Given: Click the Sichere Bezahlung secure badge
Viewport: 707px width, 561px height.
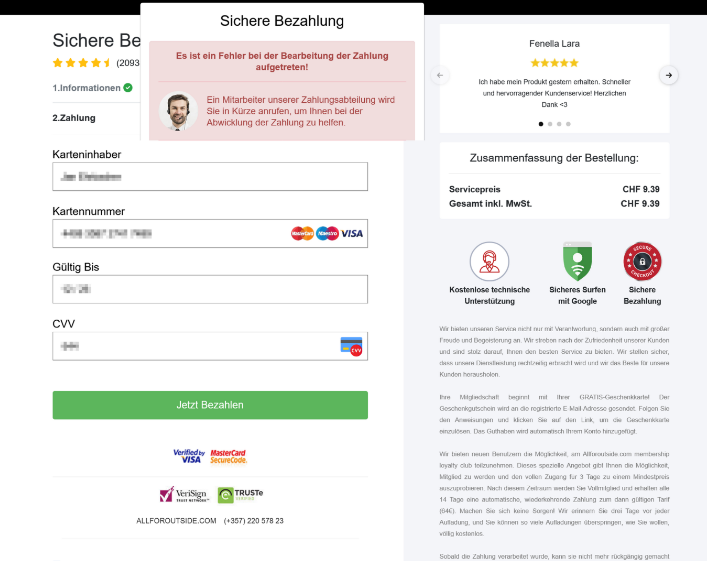Looking at the screenshot, I should coord(642,262).
